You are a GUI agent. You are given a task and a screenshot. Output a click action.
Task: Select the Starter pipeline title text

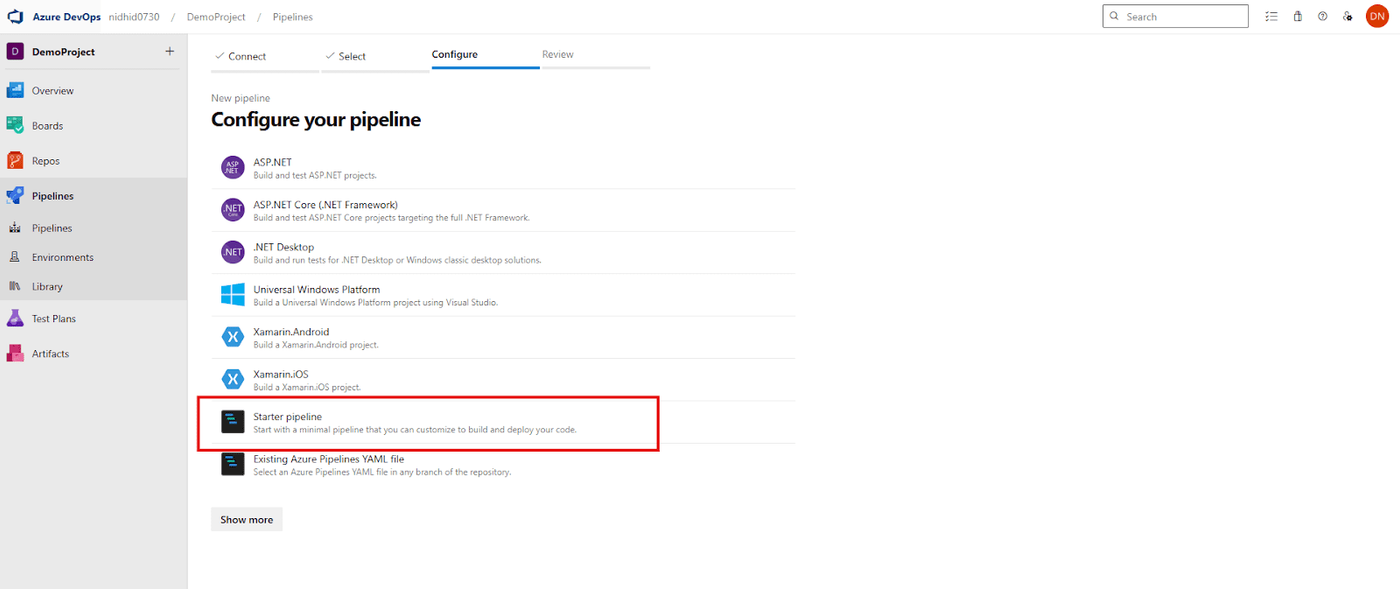(x=287, y=416)
